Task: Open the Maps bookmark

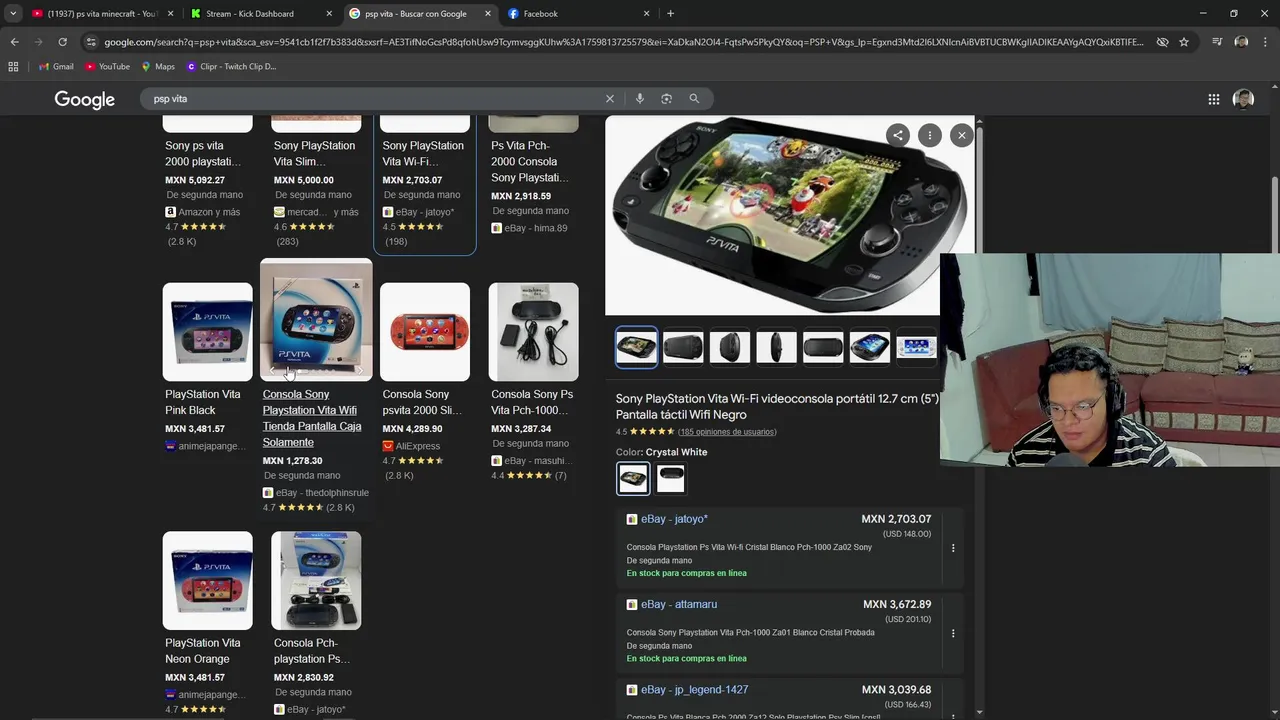Action: pyautogui.click(x=158, y=66)
